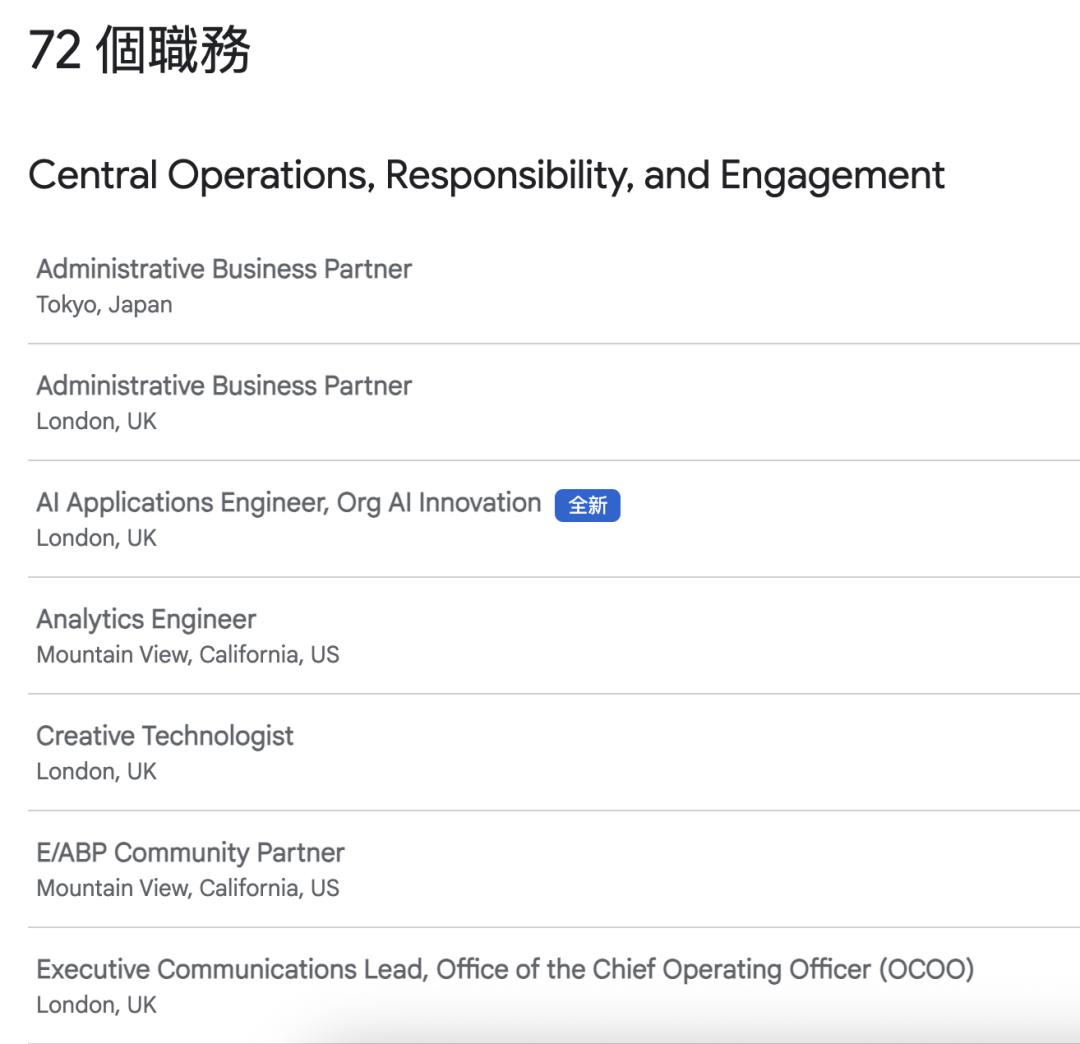1080x1044 pixels.
Task: Click the 全新 badge beside AI Applications Engineer
Action: click(x=587, y=506)
